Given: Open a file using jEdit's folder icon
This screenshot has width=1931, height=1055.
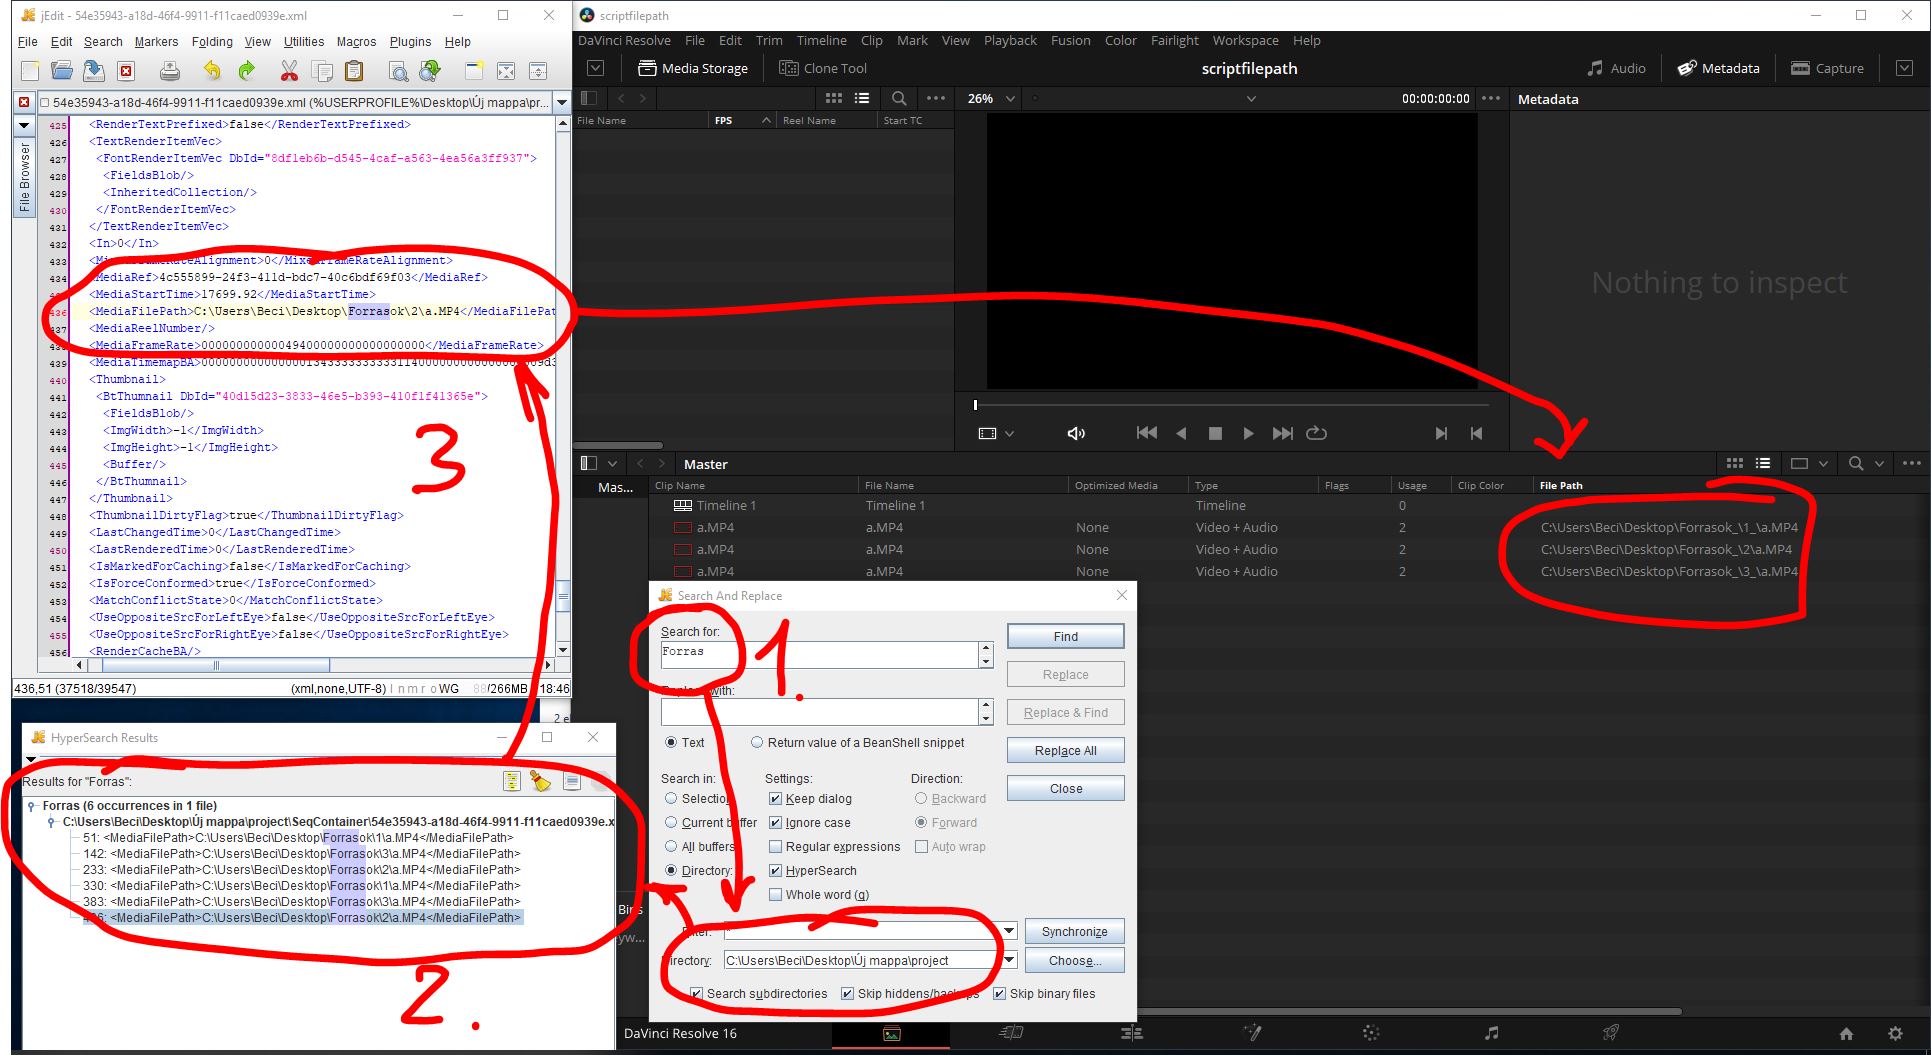Looking at the screenshot, I should (62, 71).
